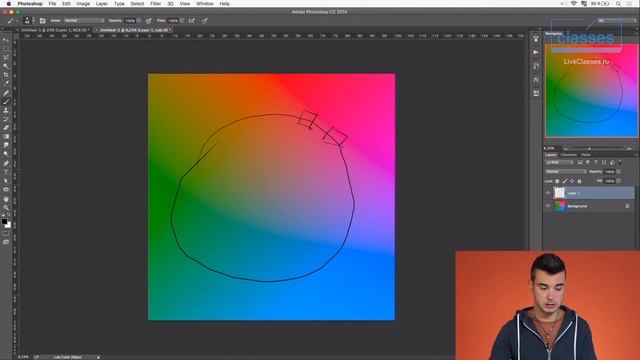
Task: Open the brush Mode dropdown
Action: (84, 20)
